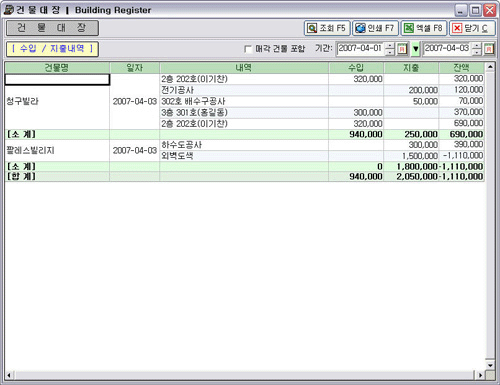Click the Building Register title bar app icon
This screenshot has width=500, height=385.
click(x=8, y=10)
